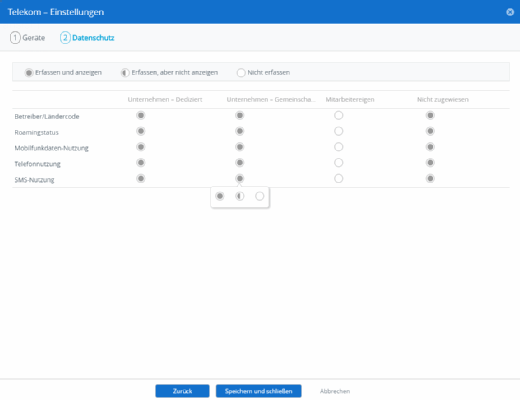
Task: Click column header Unternehmen – Gemeinscha...
Action: [271, 100]
